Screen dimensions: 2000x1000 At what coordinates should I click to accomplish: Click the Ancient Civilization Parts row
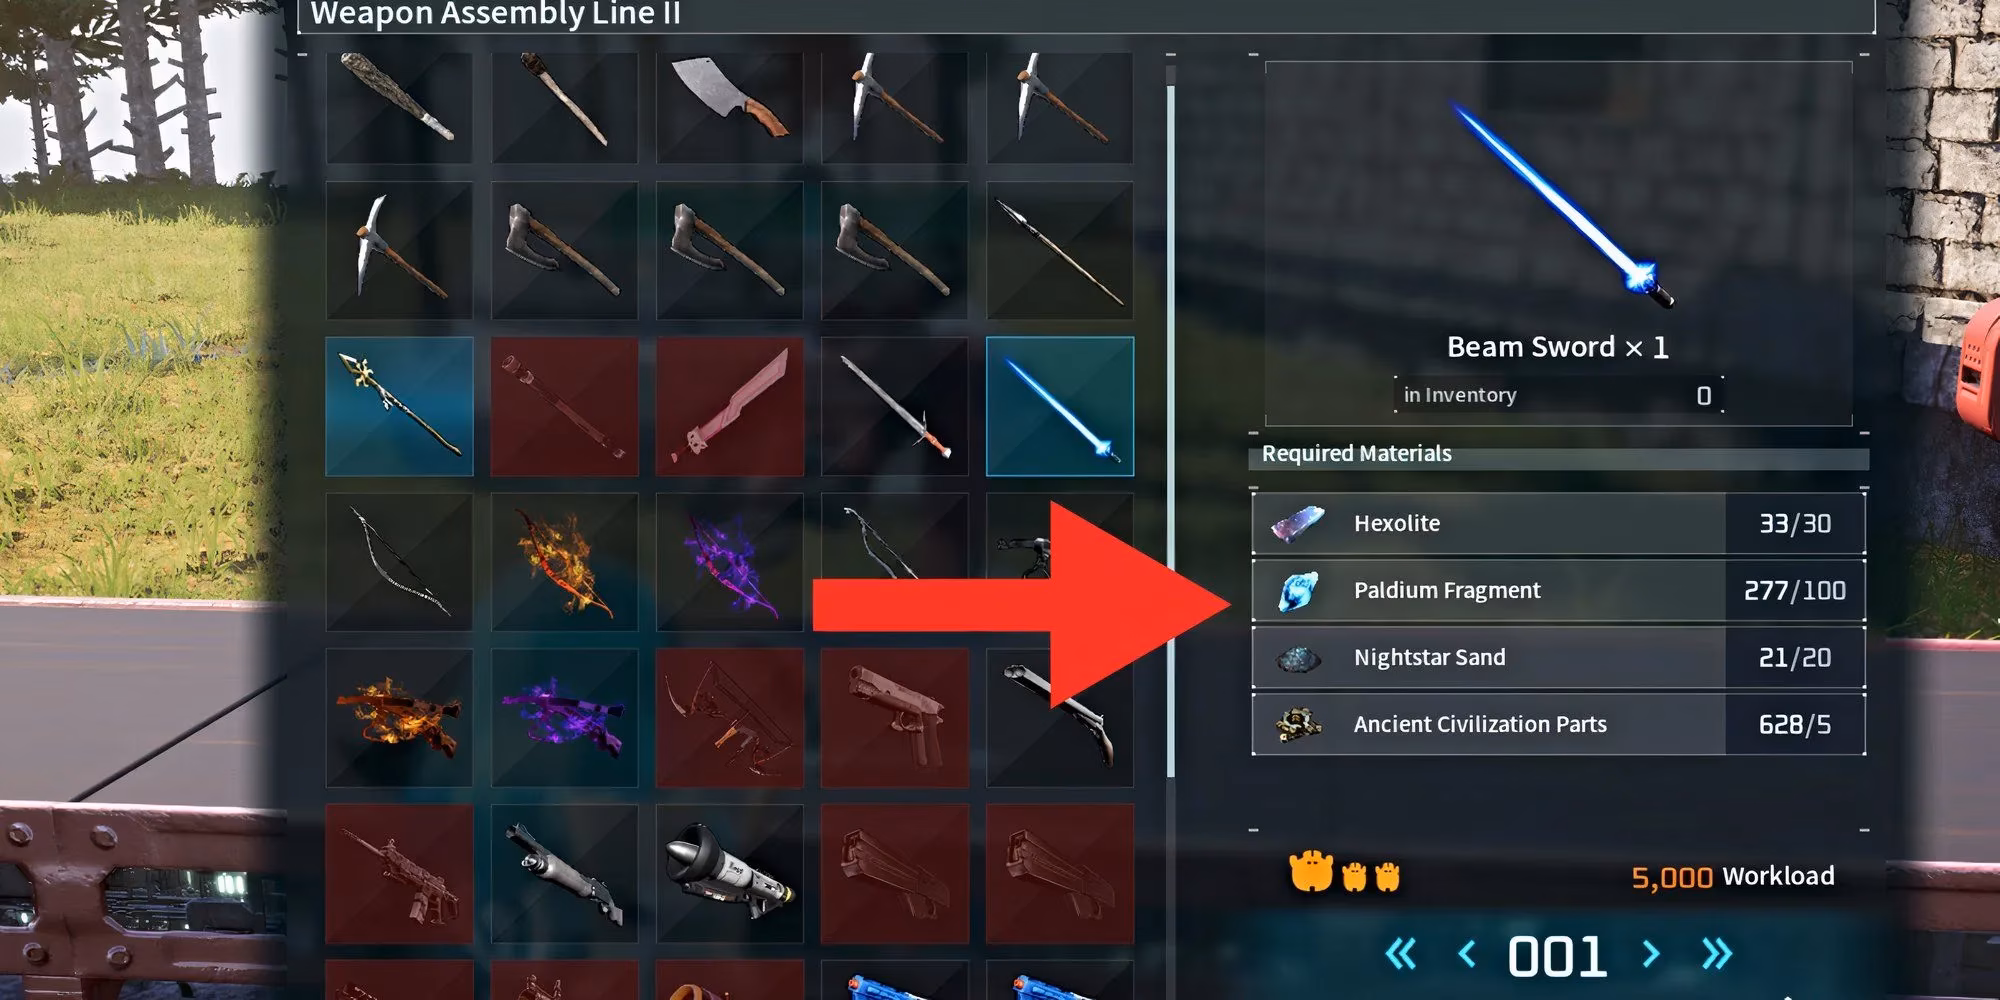[1558, 724]
